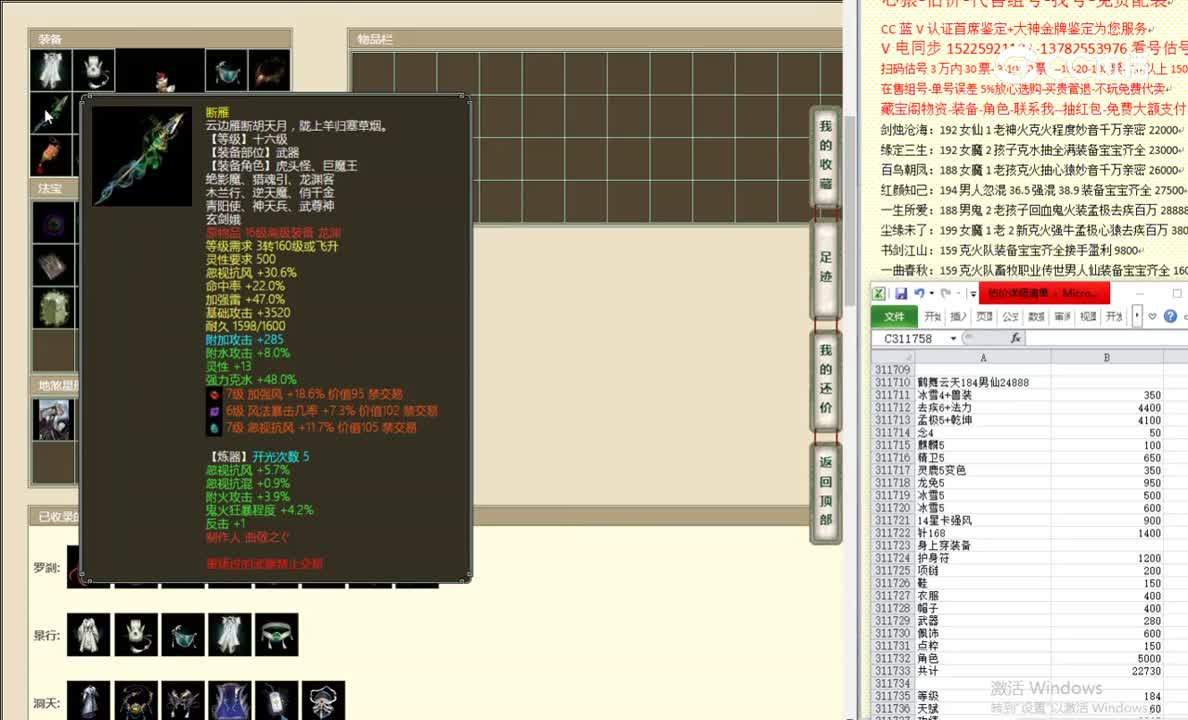Open 我的还价 side button
This screenshot has width=1188, height=720.
[x=826, y=379]
